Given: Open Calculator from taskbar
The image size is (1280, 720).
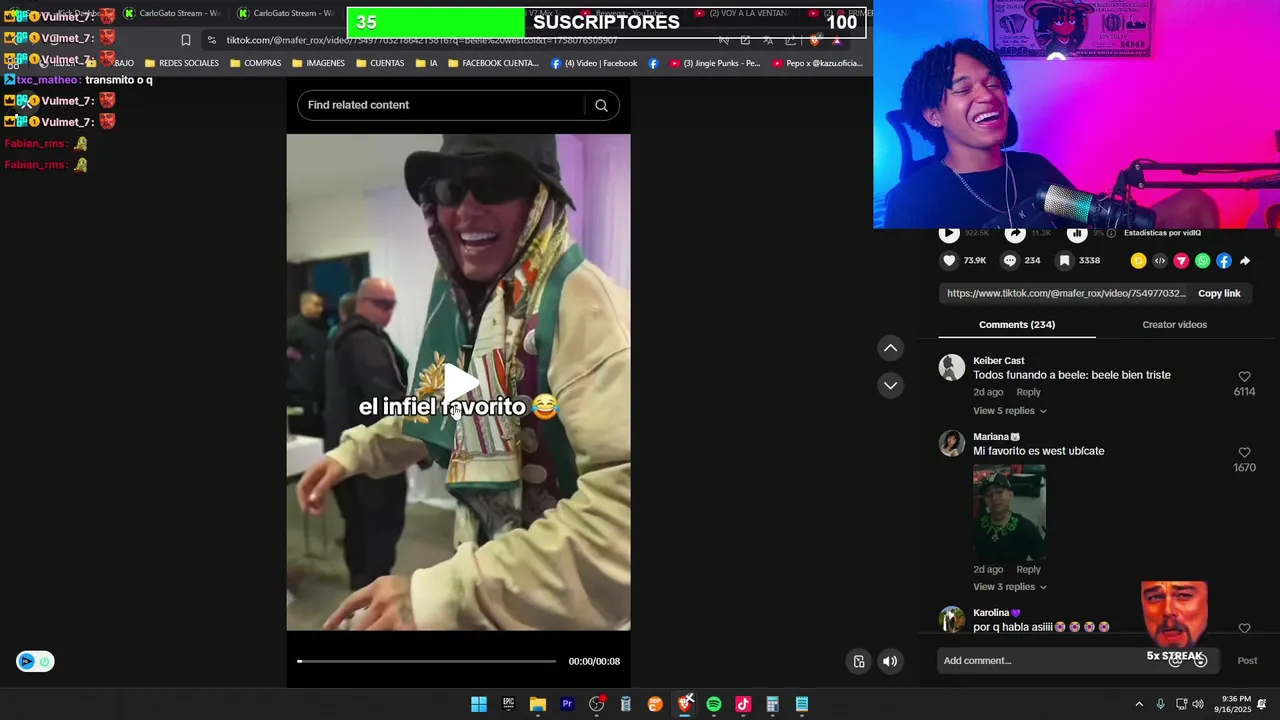Looking at the screenshot, I should 772,704.
